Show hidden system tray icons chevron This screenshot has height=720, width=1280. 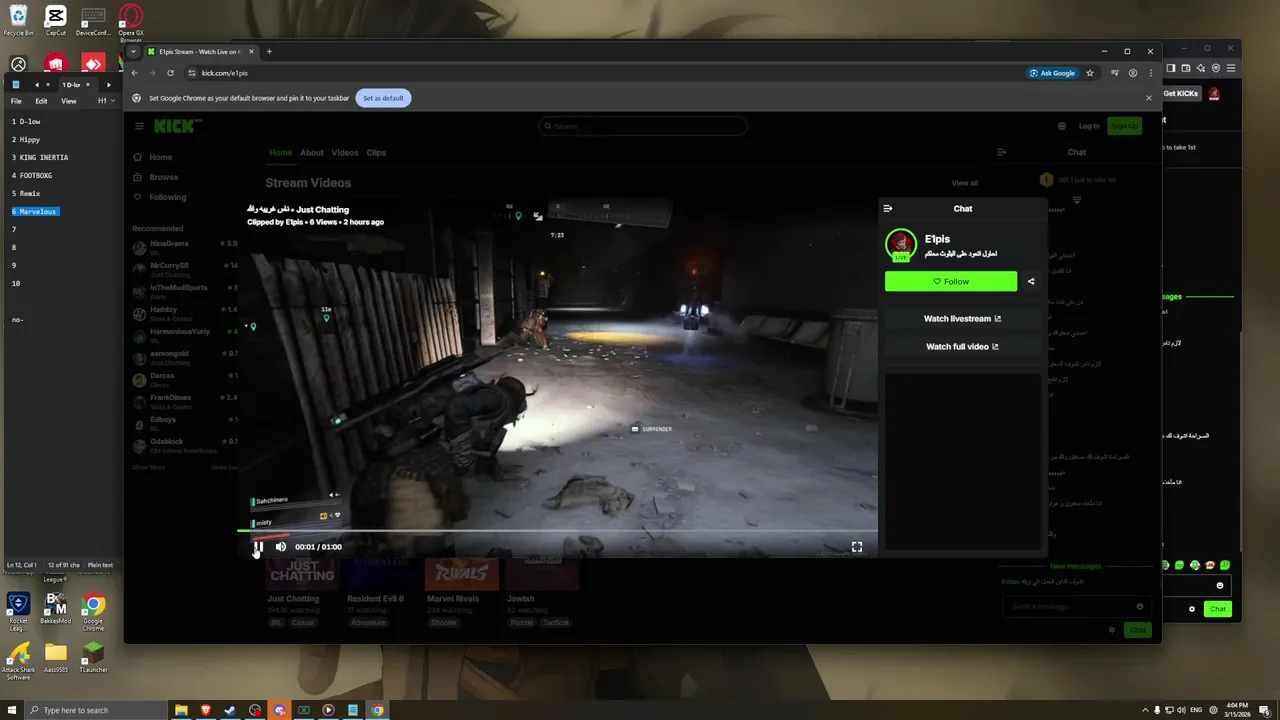[1145, 710]
